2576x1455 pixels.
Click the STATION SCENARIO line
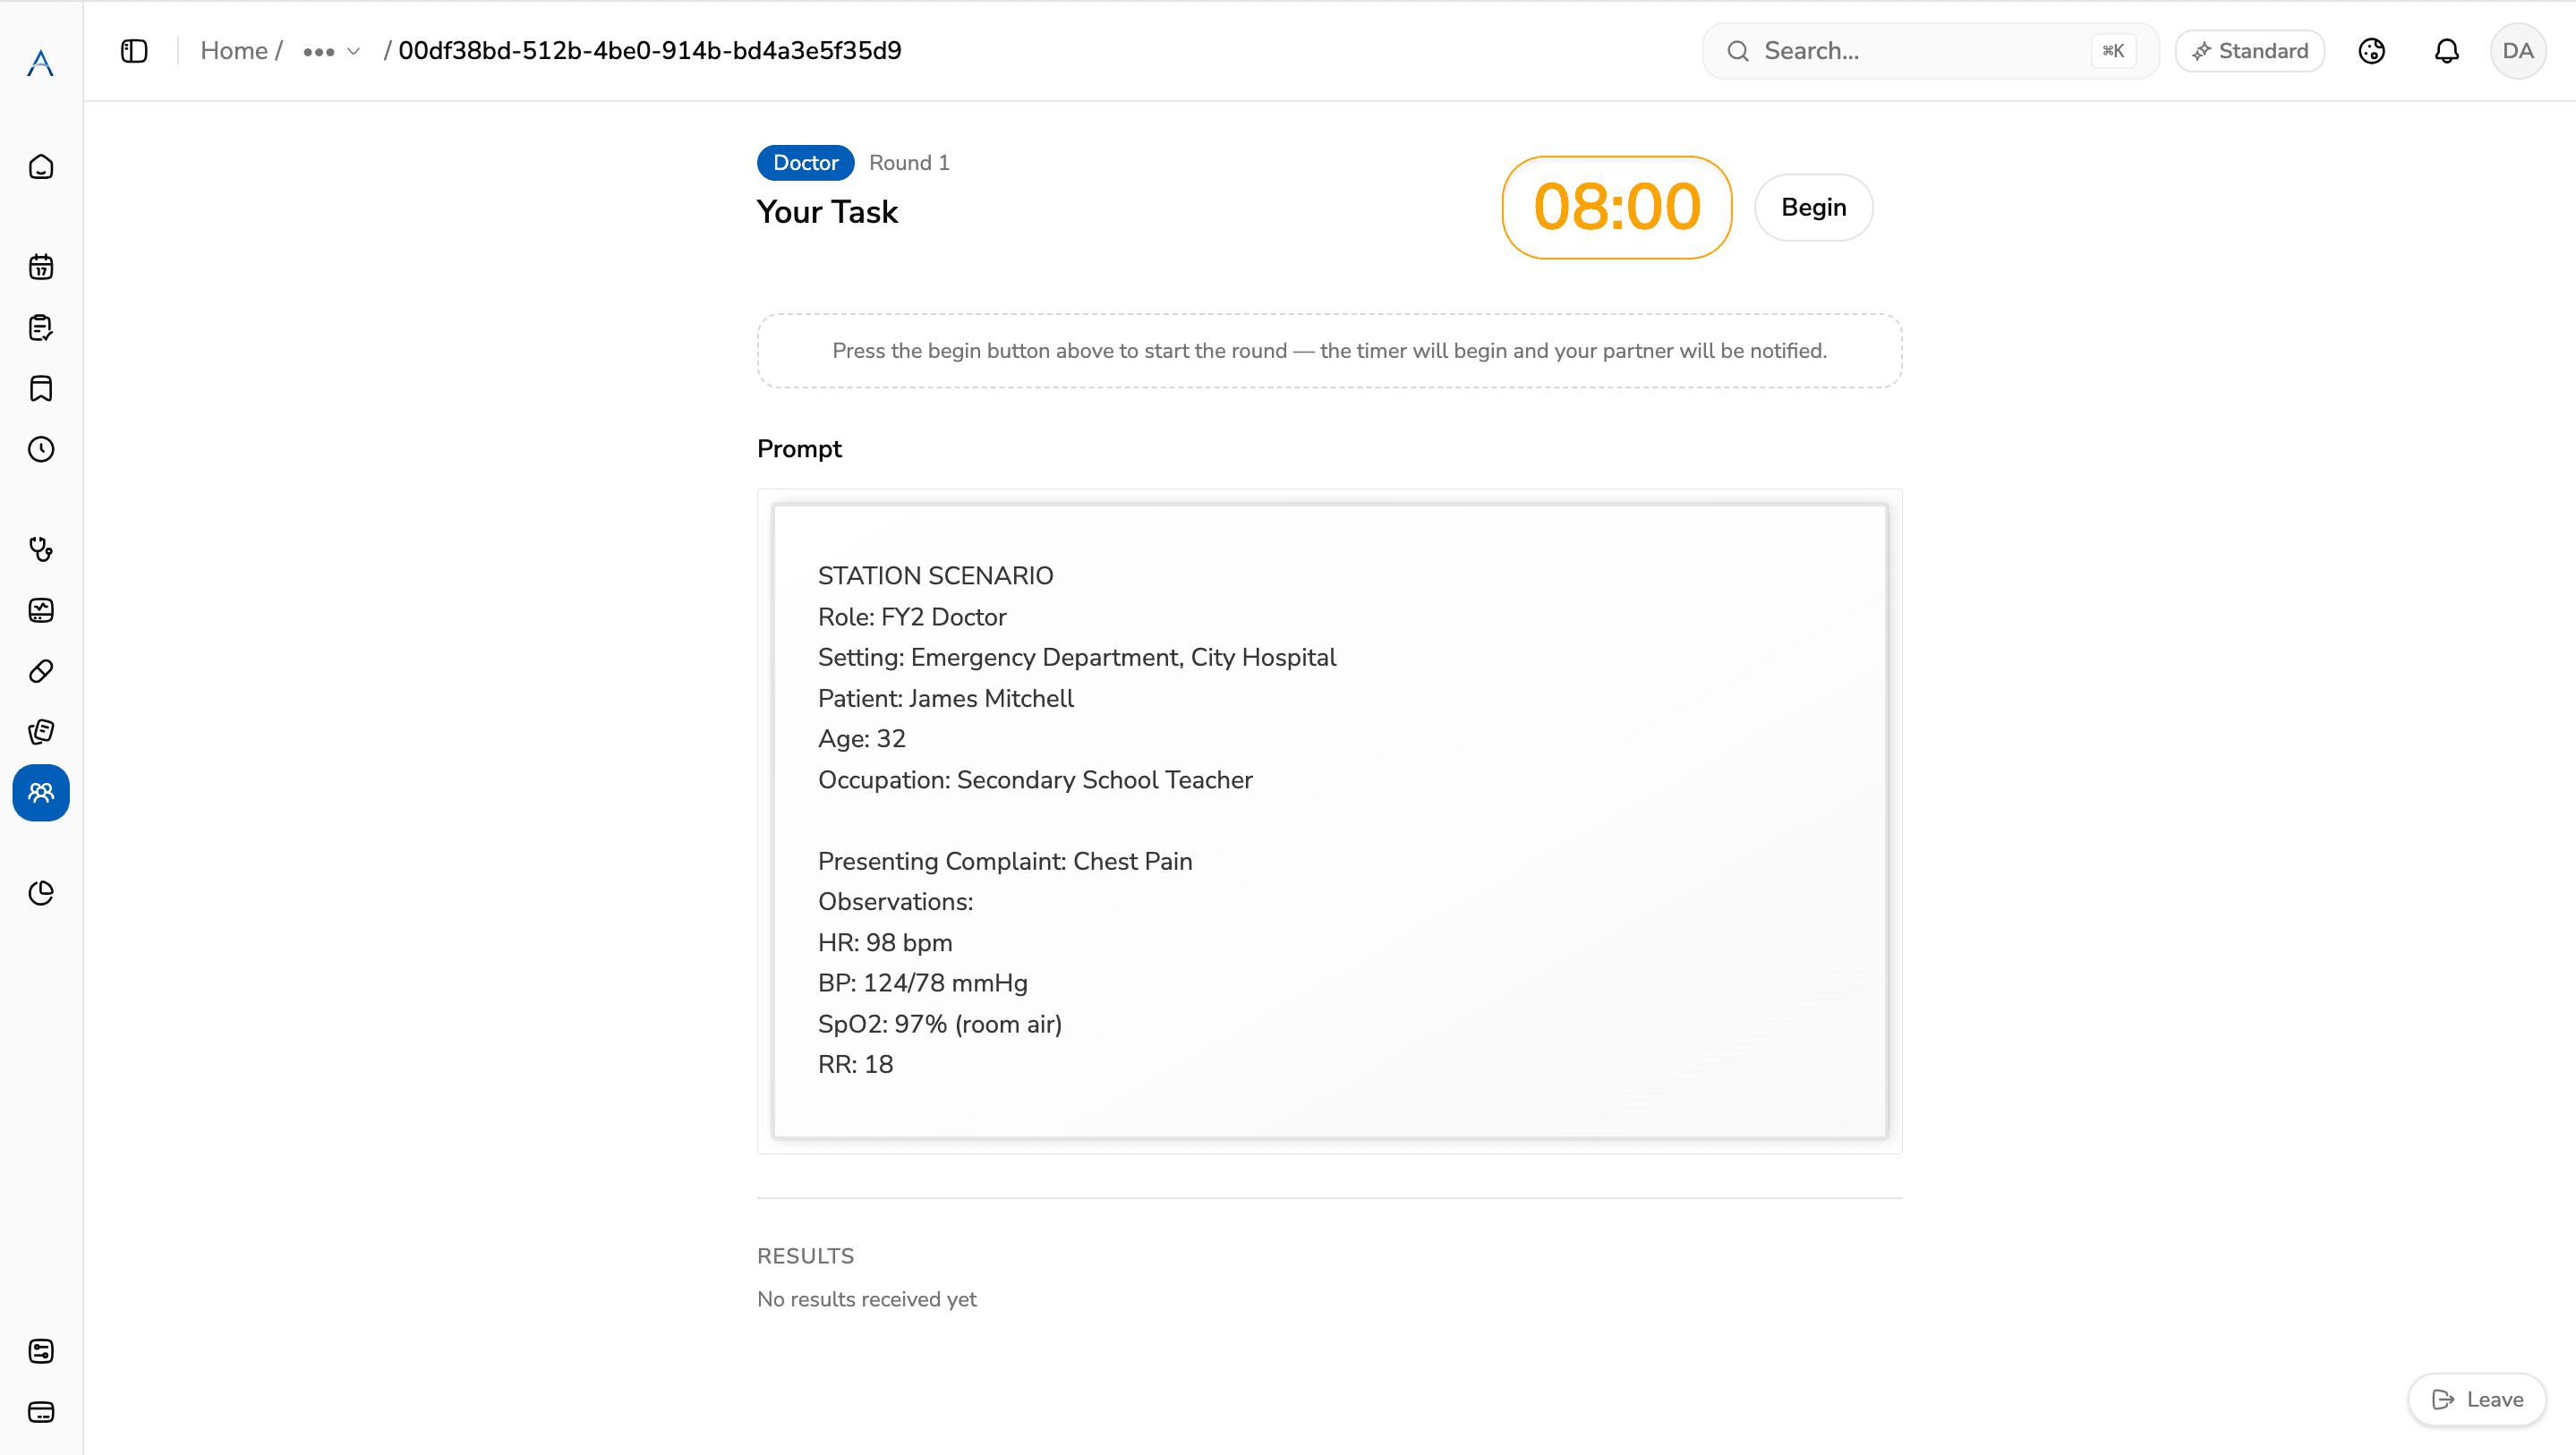(x=935, y=576)
